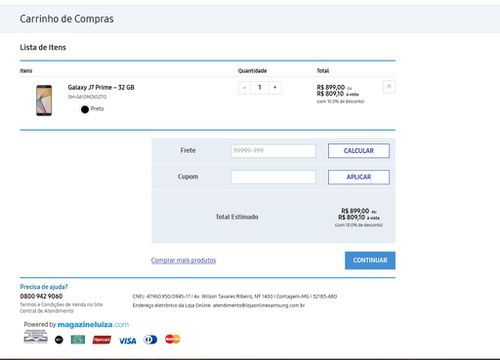Image resolution: width=500 pixels, height=360 pixels.
Task: Click the Galaxy J7 Prime – 32 GB title
Action: (x=101, y=87)
